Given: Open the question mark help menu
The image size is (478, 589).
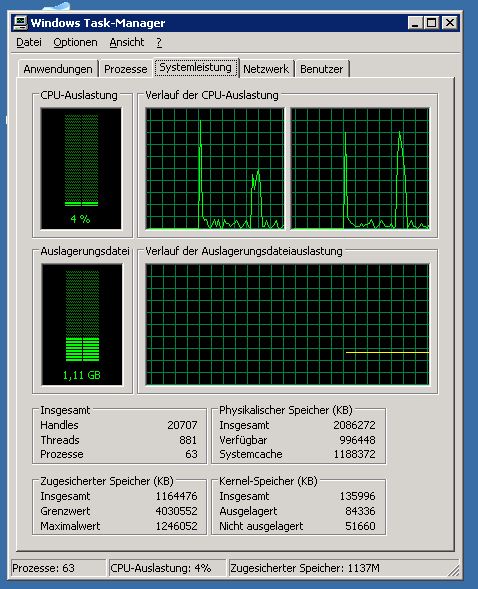Looking at the screenshot, I should click(159, 42).
